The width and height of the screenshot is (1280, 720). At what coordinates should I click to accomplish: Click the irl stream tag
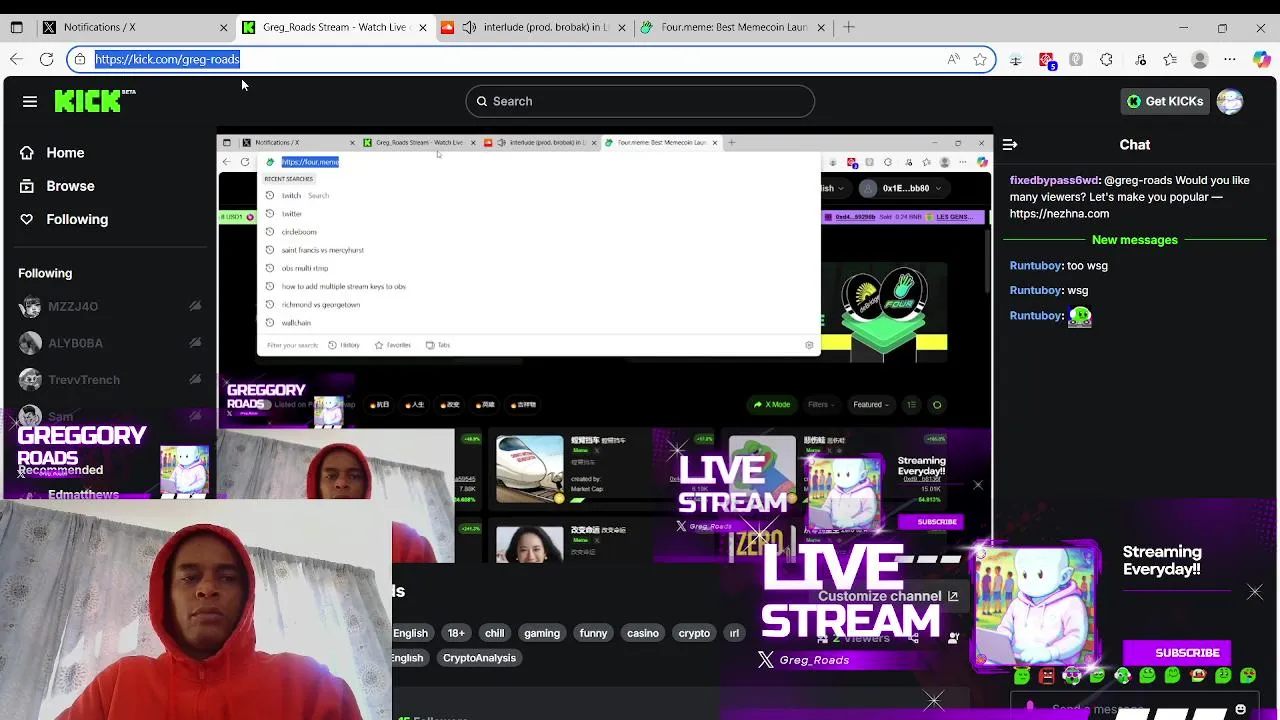734,633
